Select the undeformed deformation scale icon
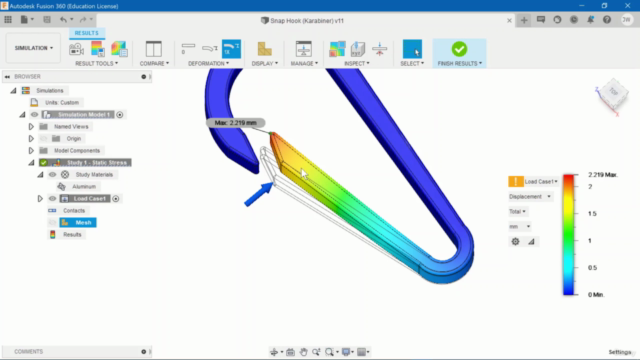 [x=188, y=49]
